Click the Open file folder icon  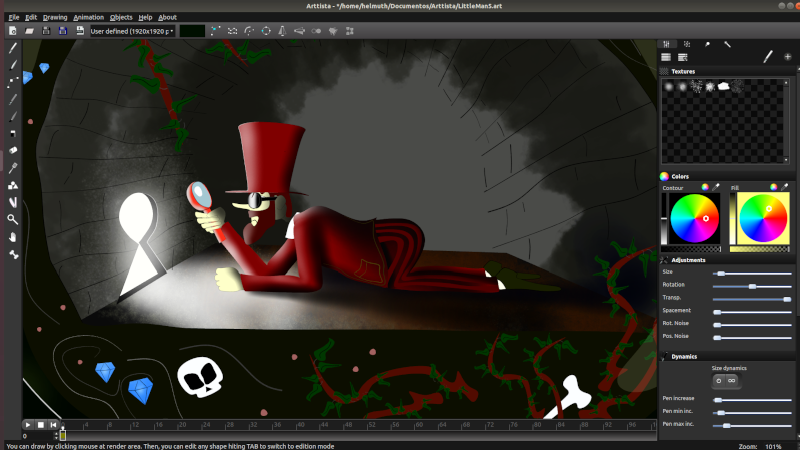[x=29, y=31]
